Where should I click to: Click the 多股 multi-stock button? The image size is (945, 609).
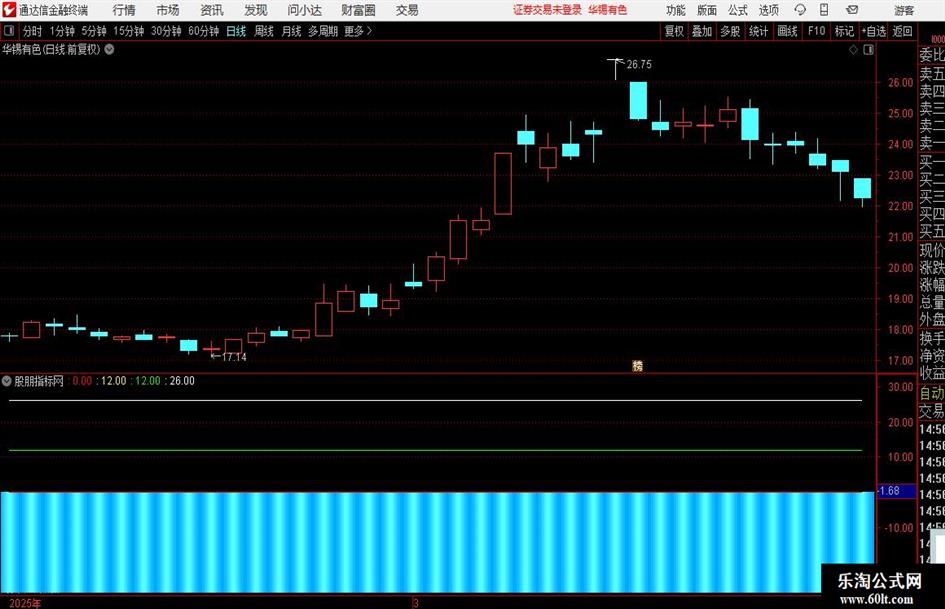730,31
